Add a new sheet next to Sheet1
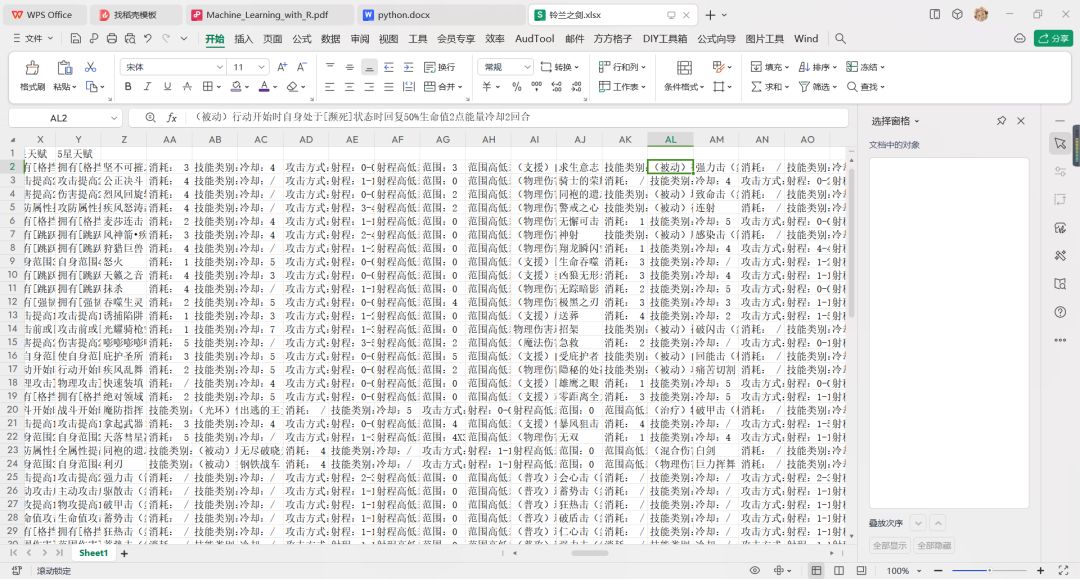Screen dimensions: 1080x579 point(124,553)
